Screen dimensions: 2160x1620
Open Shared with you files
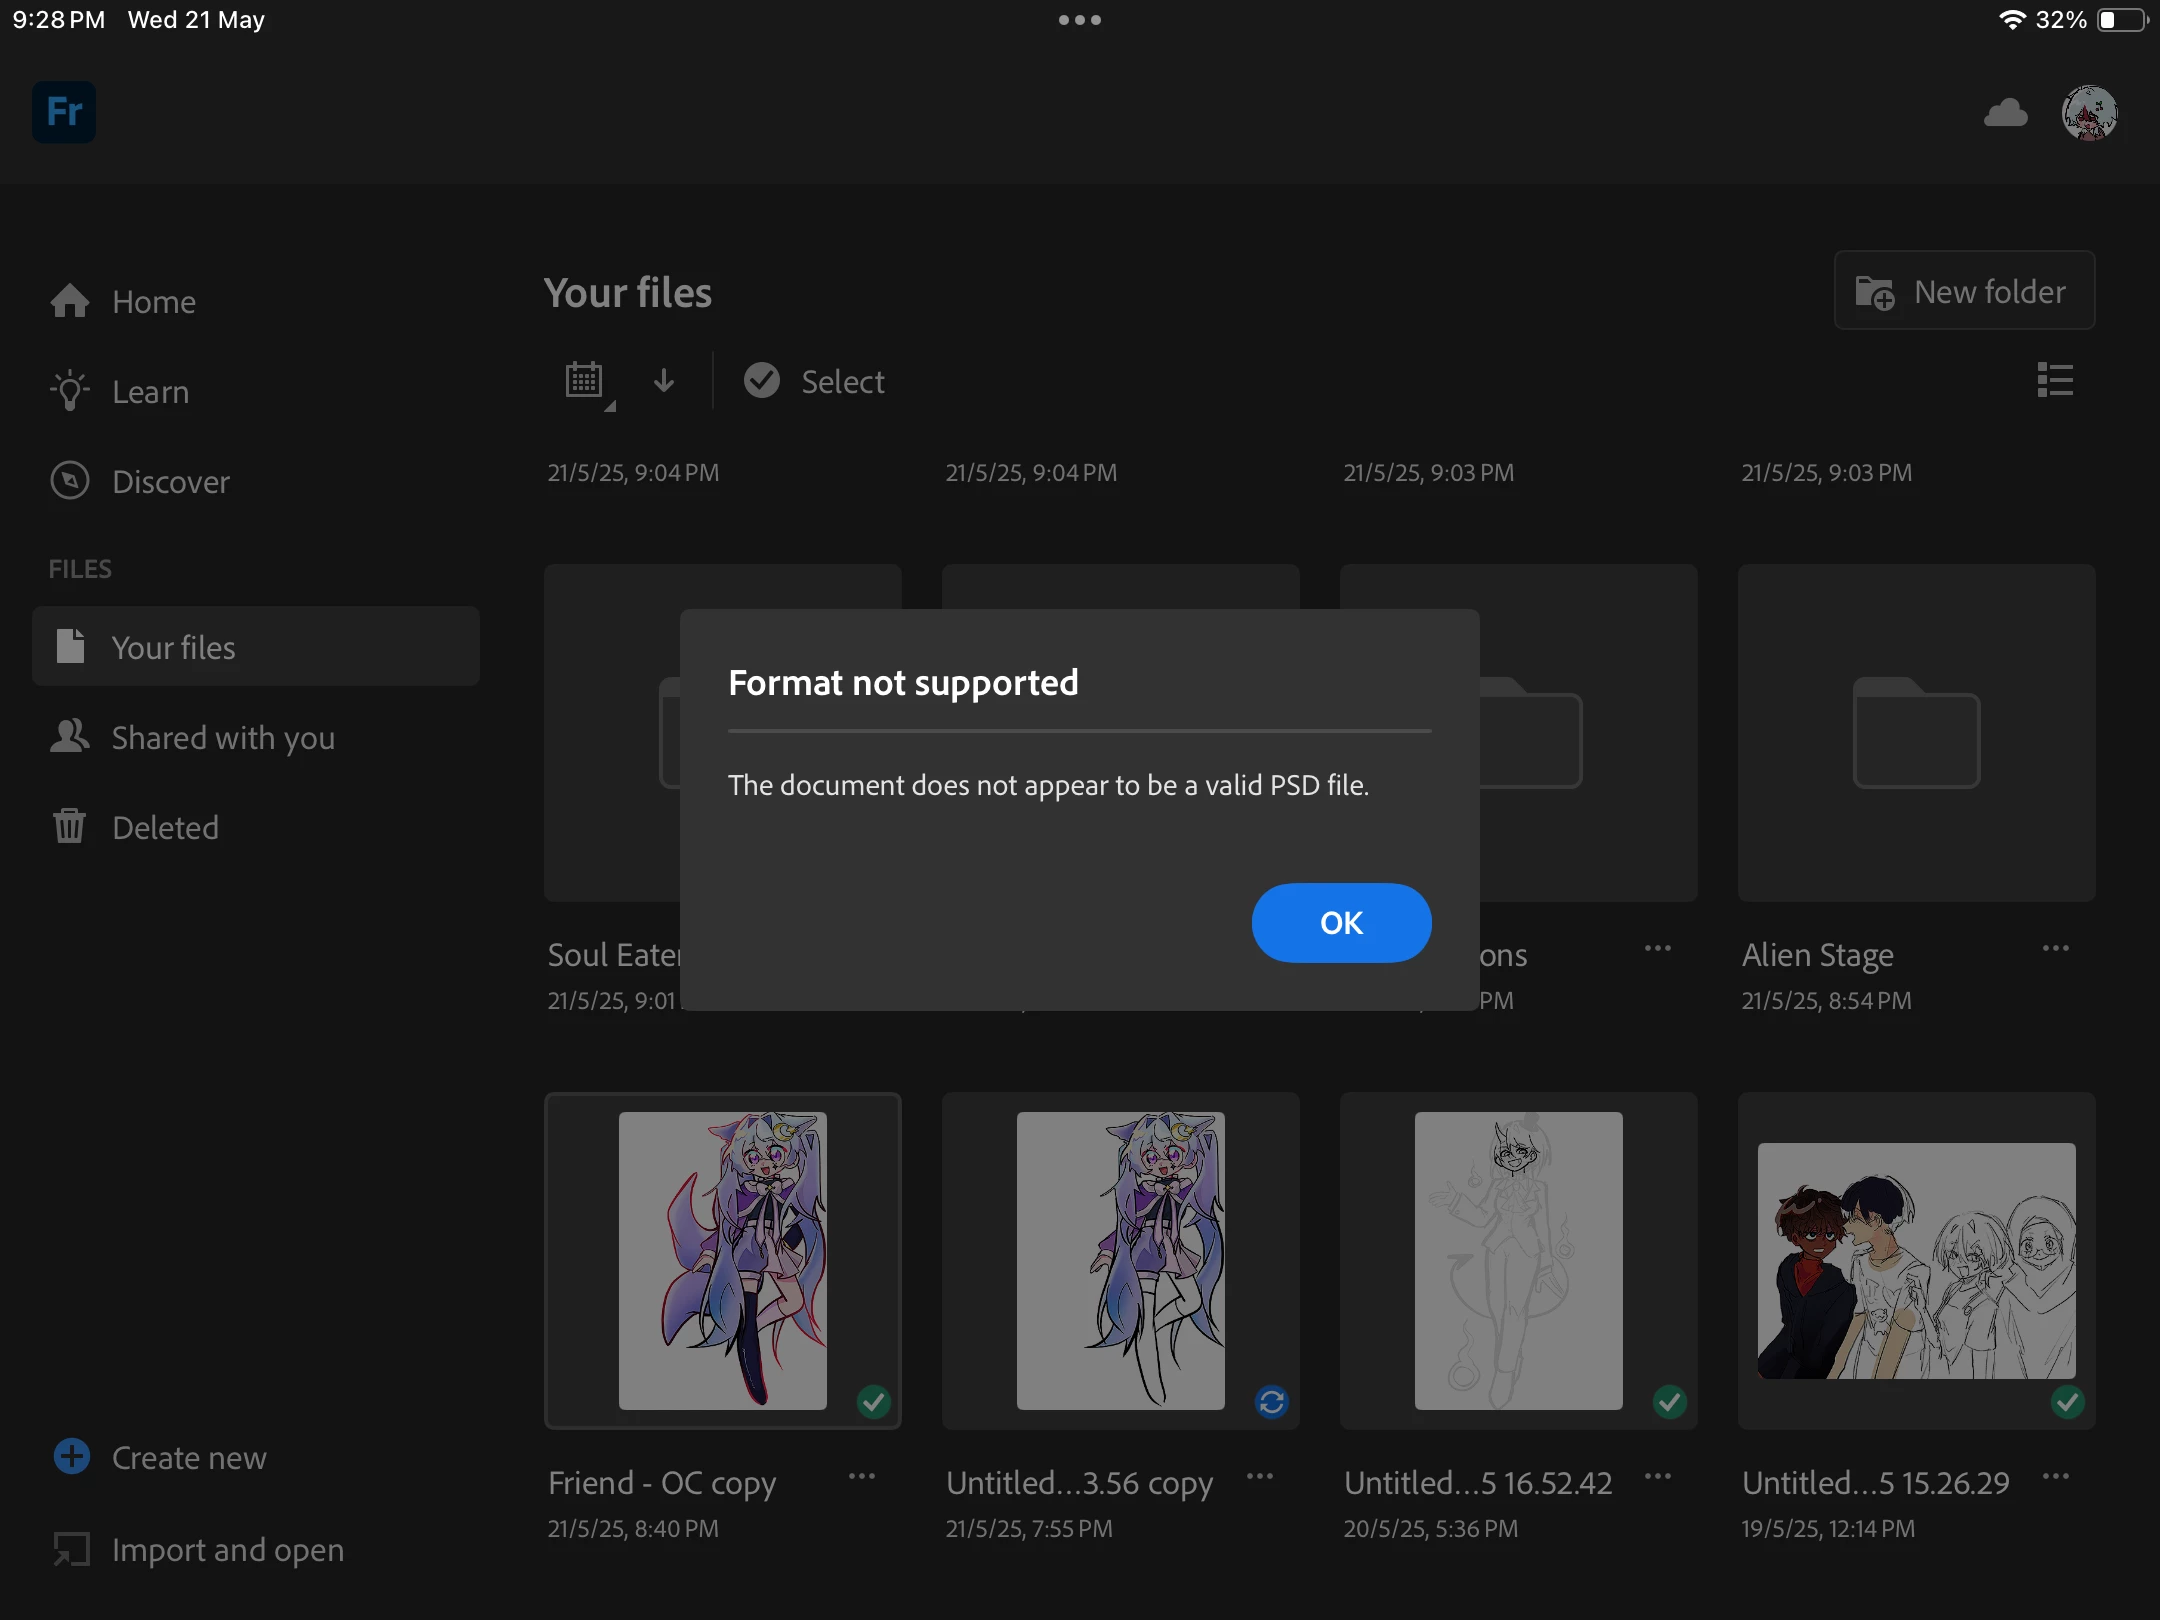[222, 737]
